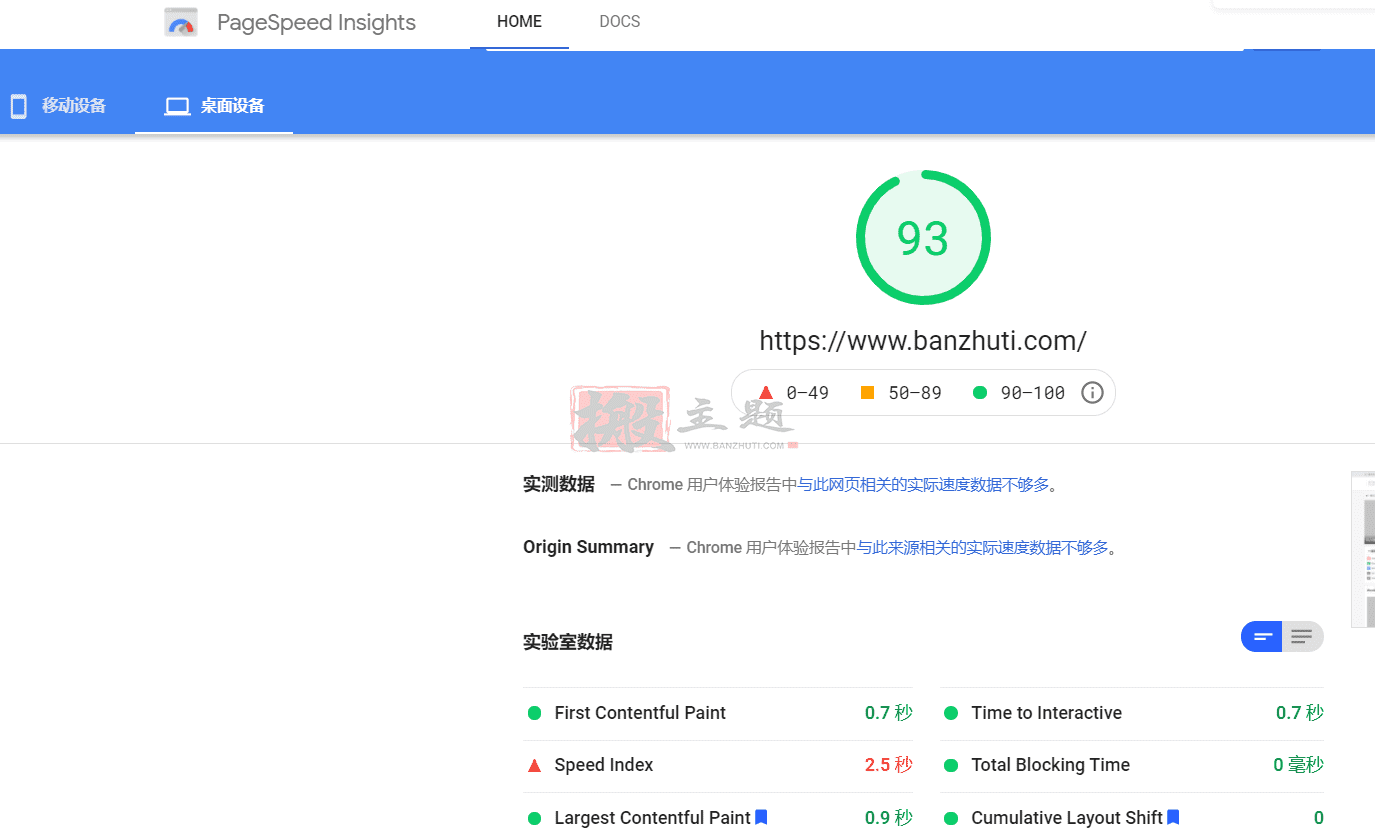Viewport: 1375px width, 836px height.
Task: Click the red triangle 0-49 legend icon
Action: tap(766, 393)
